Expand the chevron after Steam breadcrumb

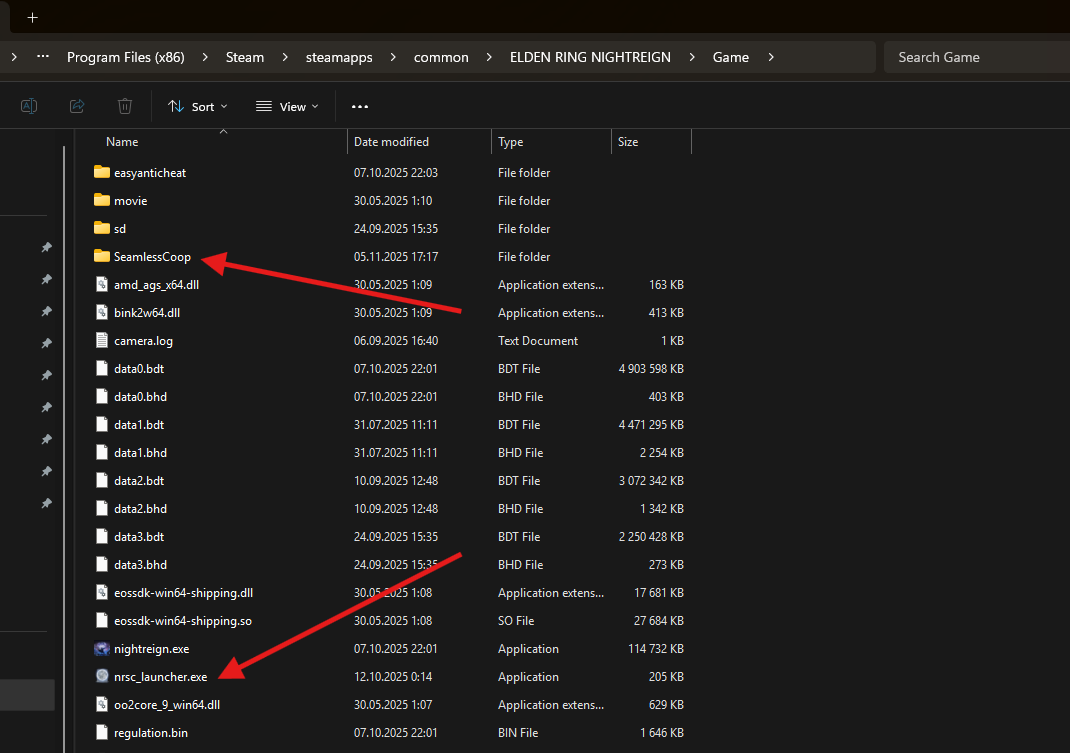285,57
